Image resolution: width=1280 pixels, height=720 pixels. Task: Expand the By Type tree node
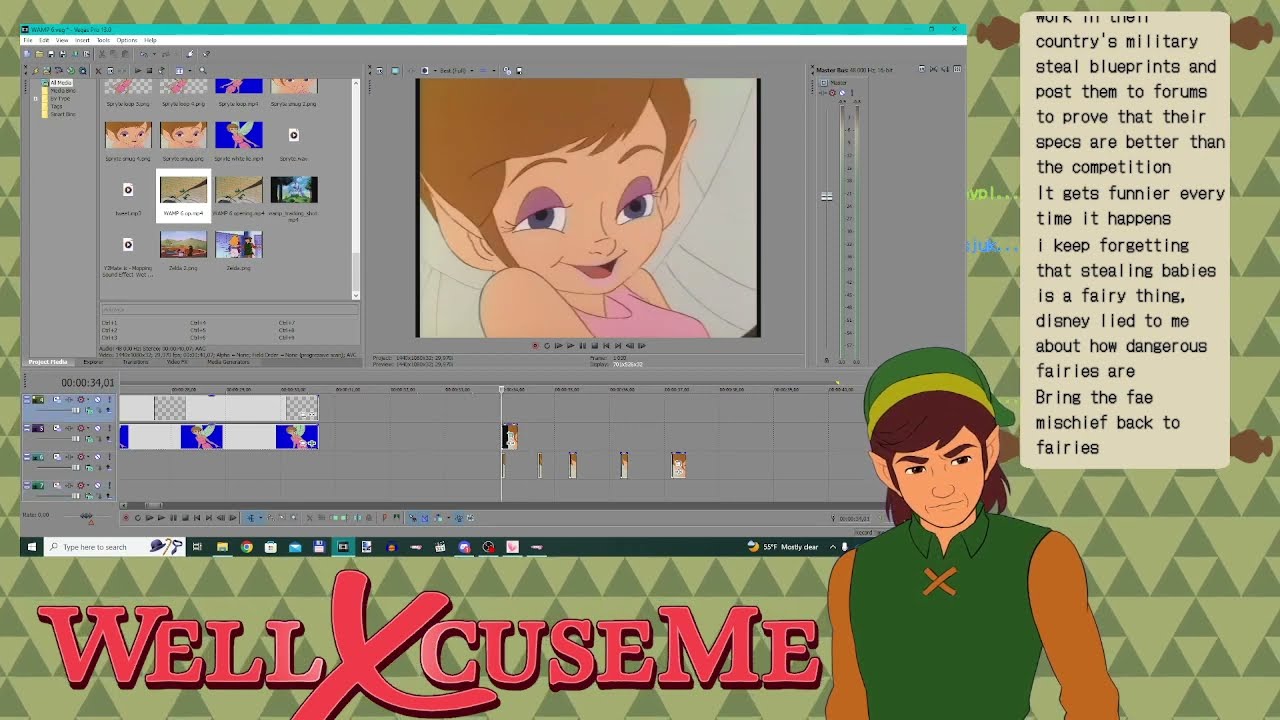(x=35, y=99)
